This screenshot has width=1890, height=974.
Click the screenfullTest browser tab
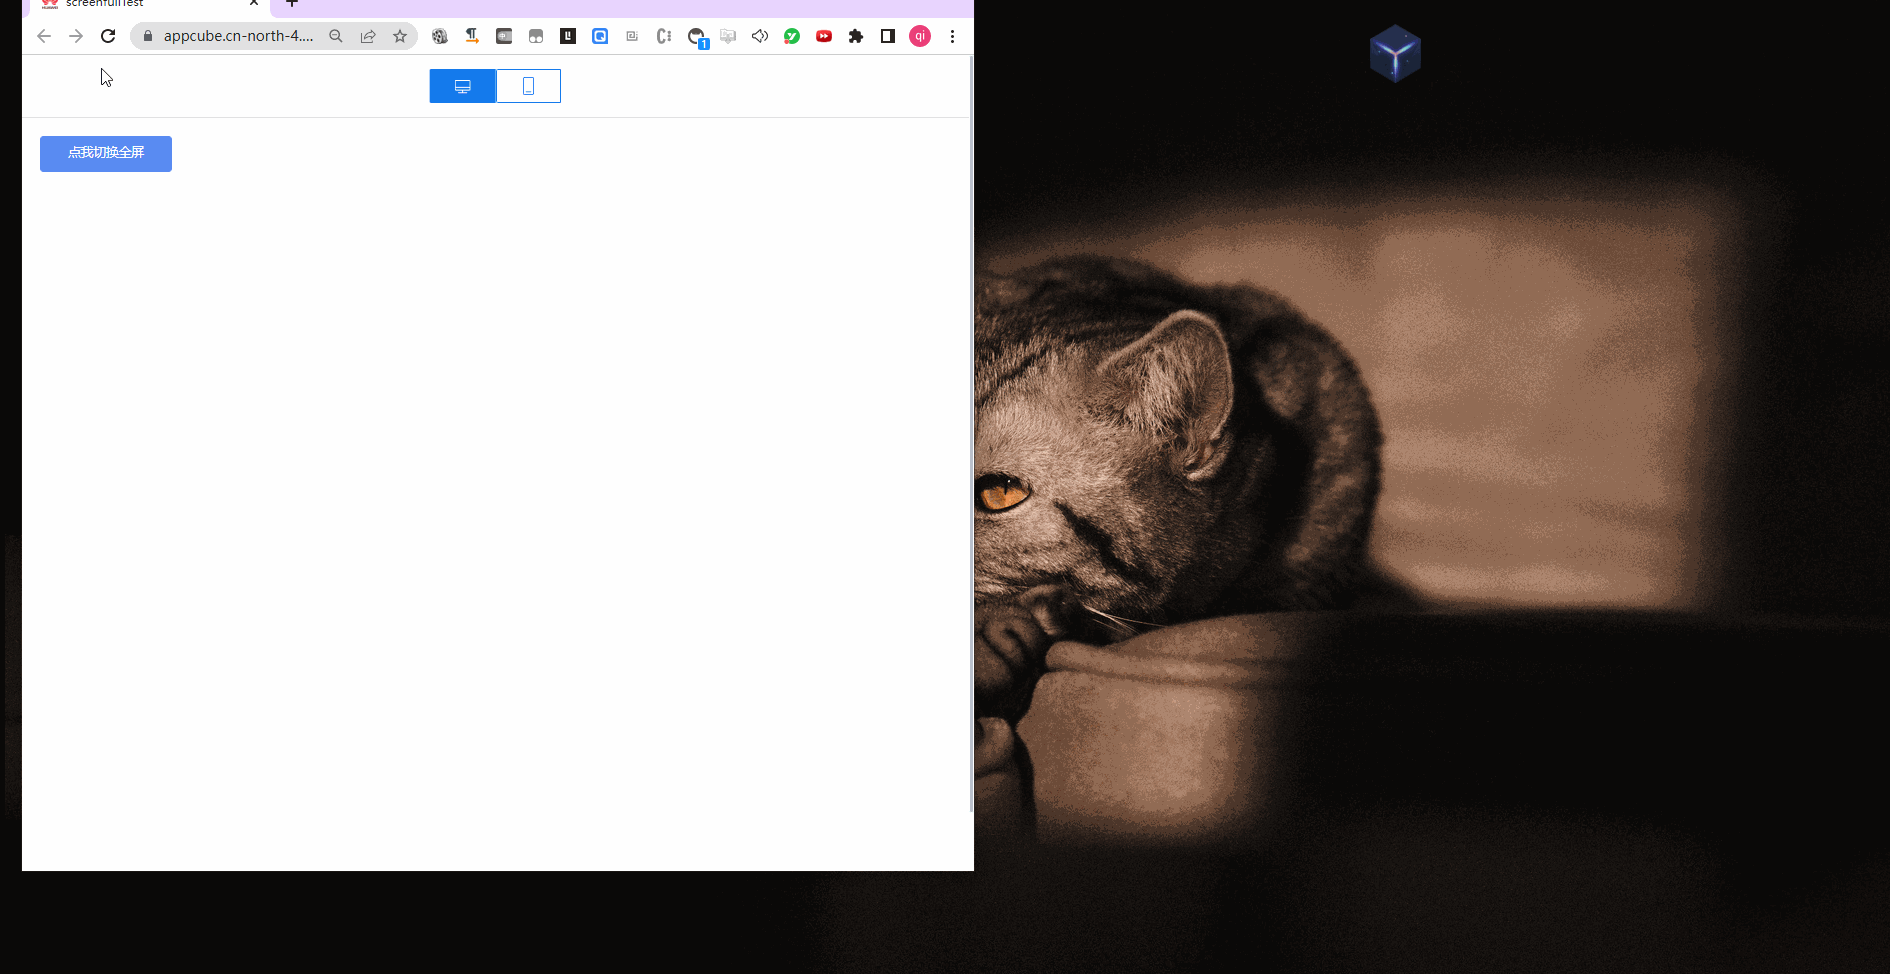(x=140, y=5)
